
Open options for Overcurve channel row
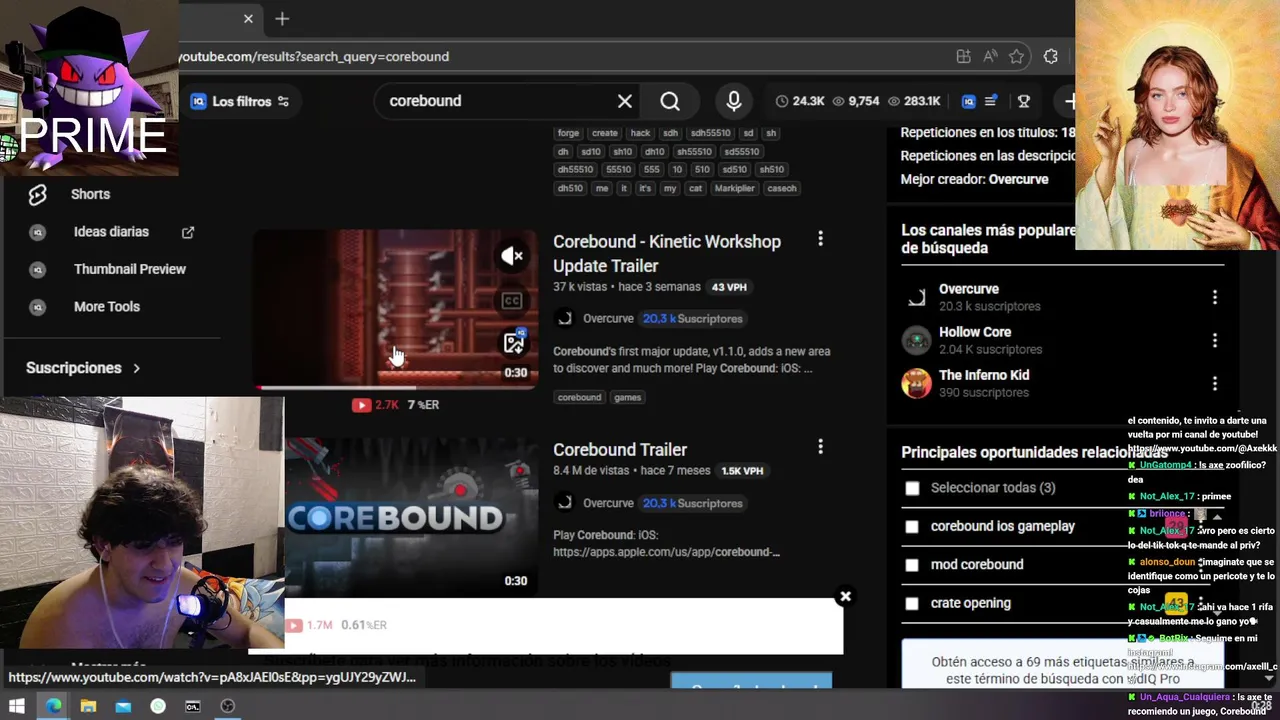(x=1215, y=297)
